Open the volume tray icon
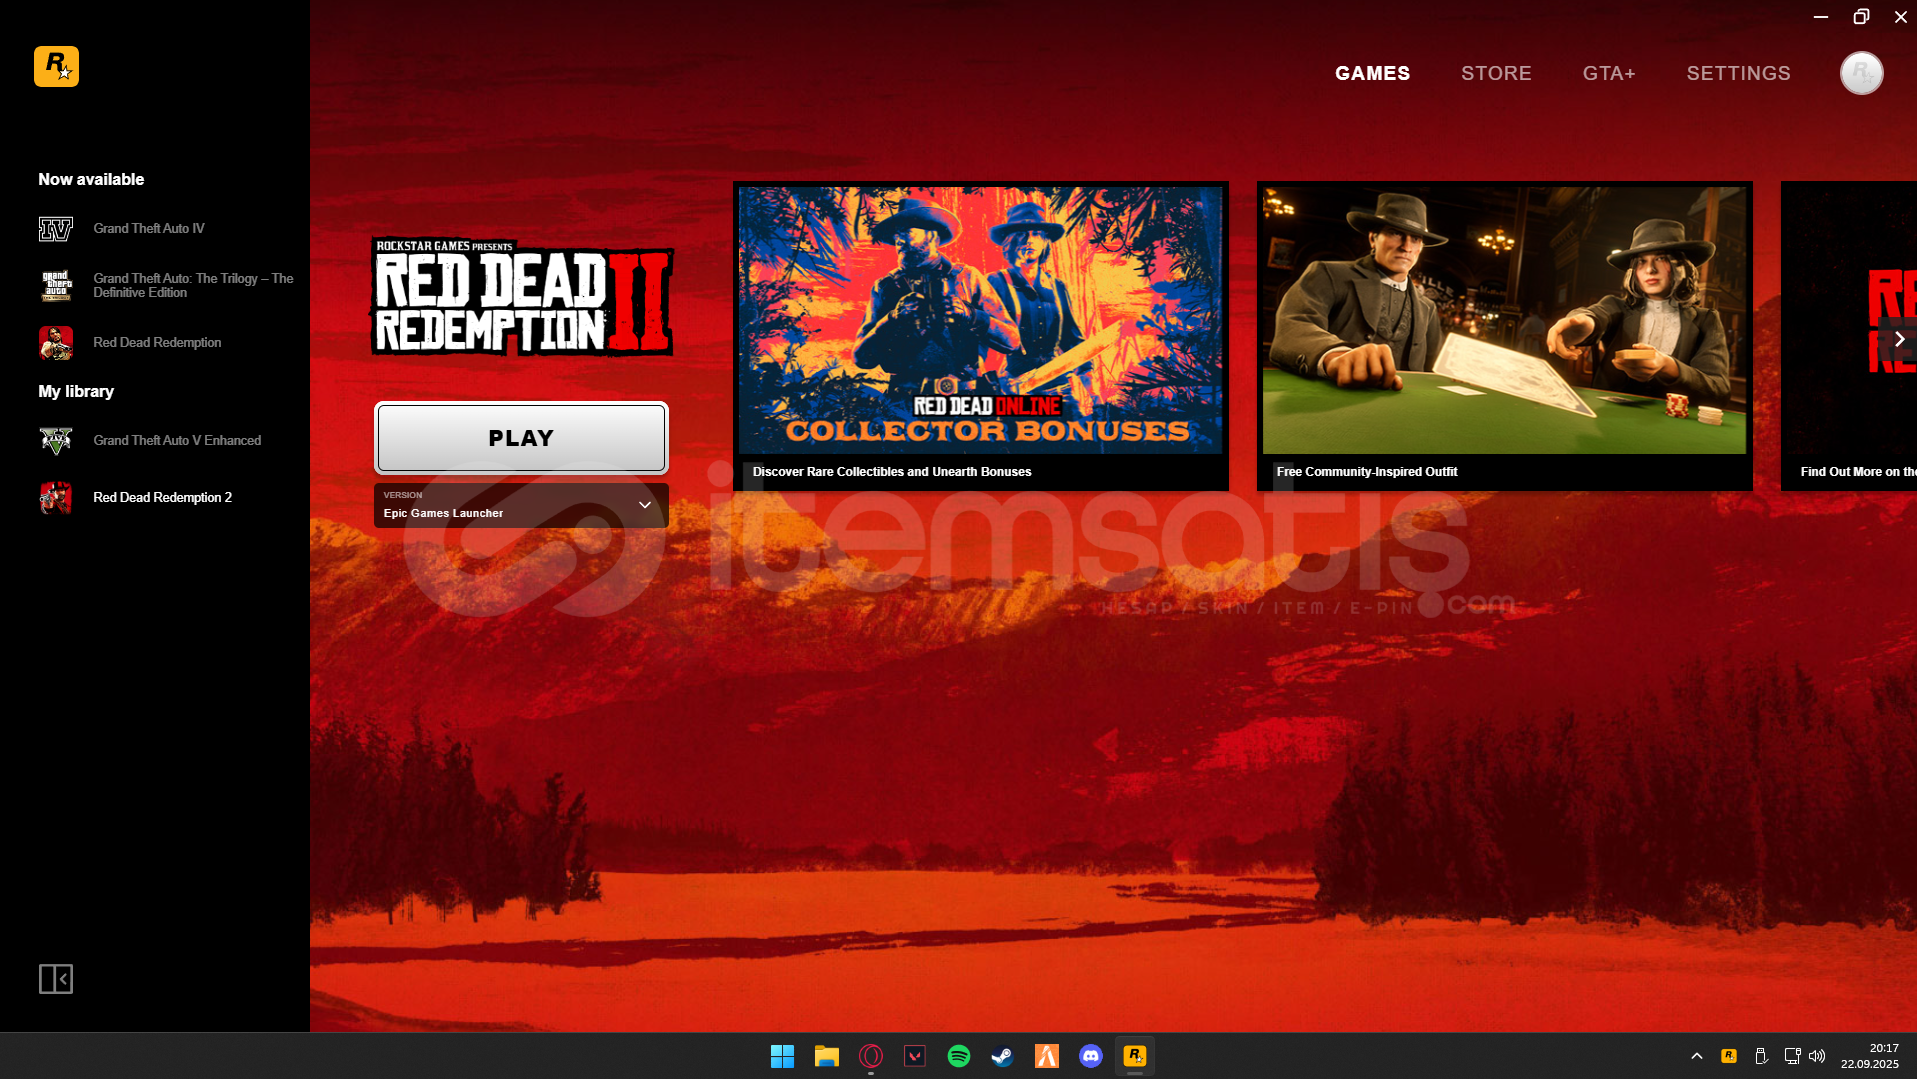 click(x=1817, y=1056)
